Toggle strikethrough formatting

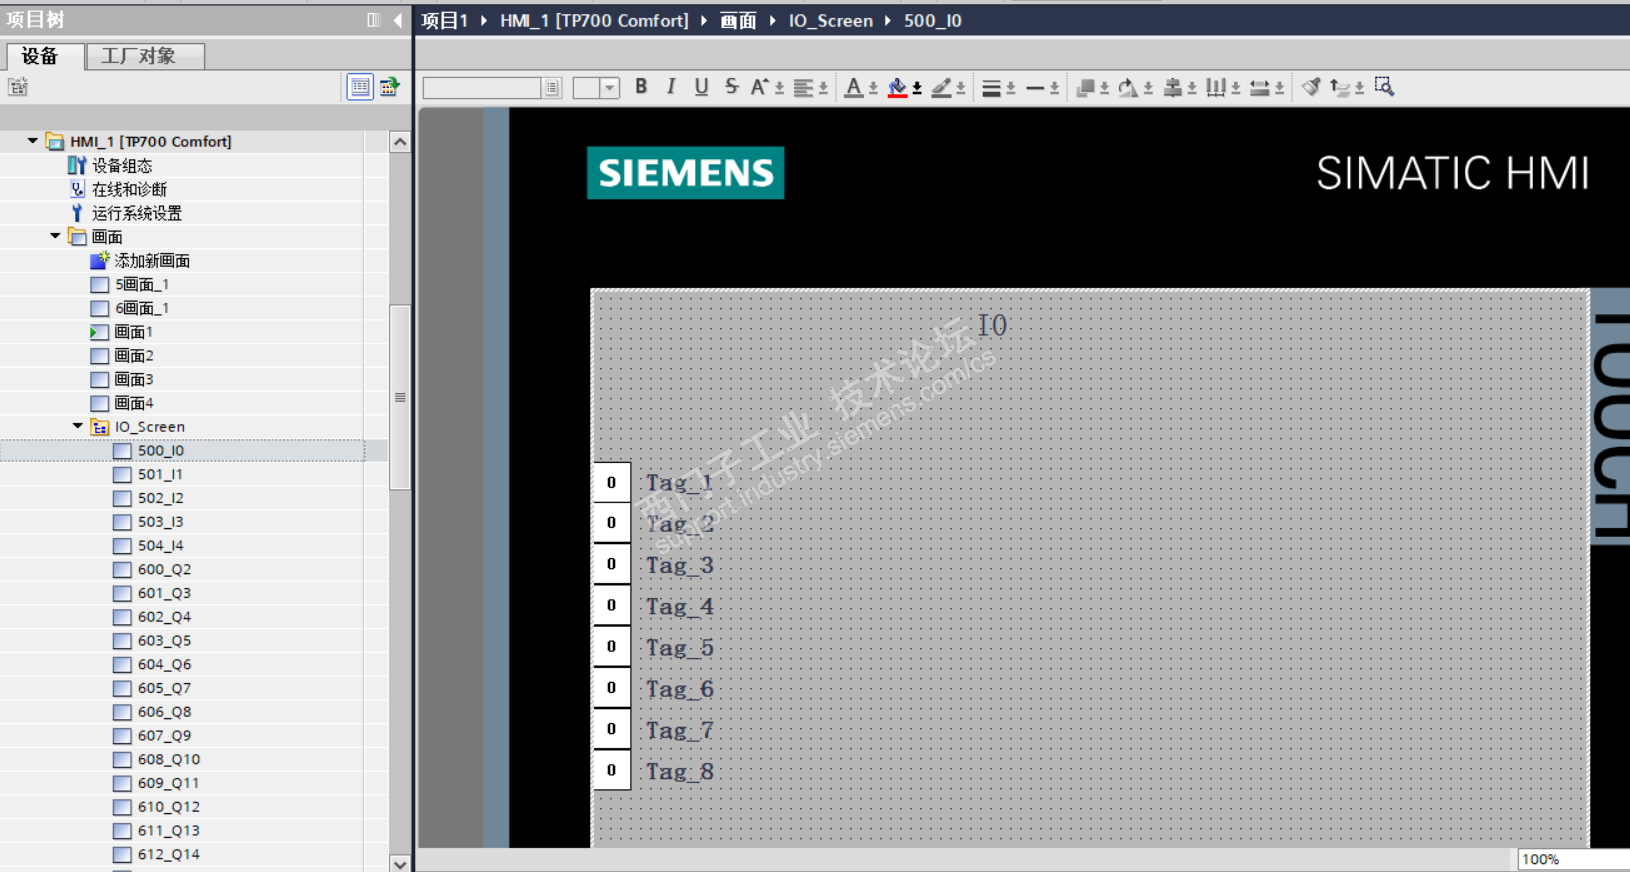[x=731, y=87]
